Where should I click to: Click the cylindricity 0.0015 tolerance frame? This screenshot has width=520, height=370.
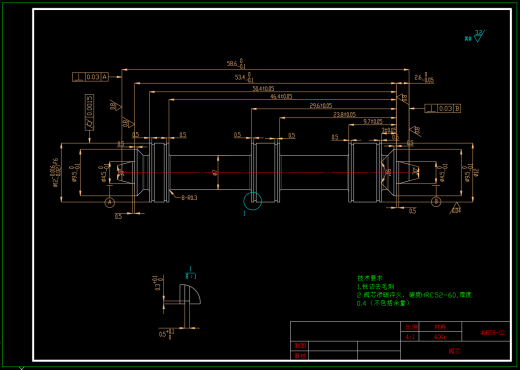tap(89, 112)
